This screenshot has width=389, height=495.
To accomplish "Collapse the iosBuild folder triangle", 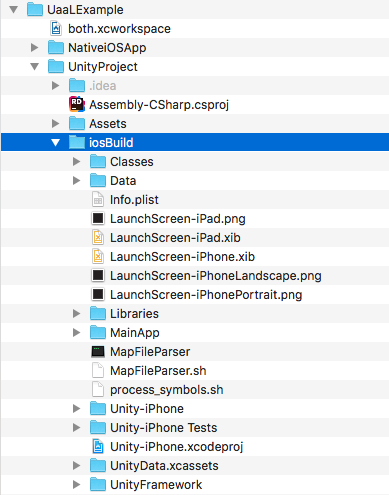I will tap(55, 143).
